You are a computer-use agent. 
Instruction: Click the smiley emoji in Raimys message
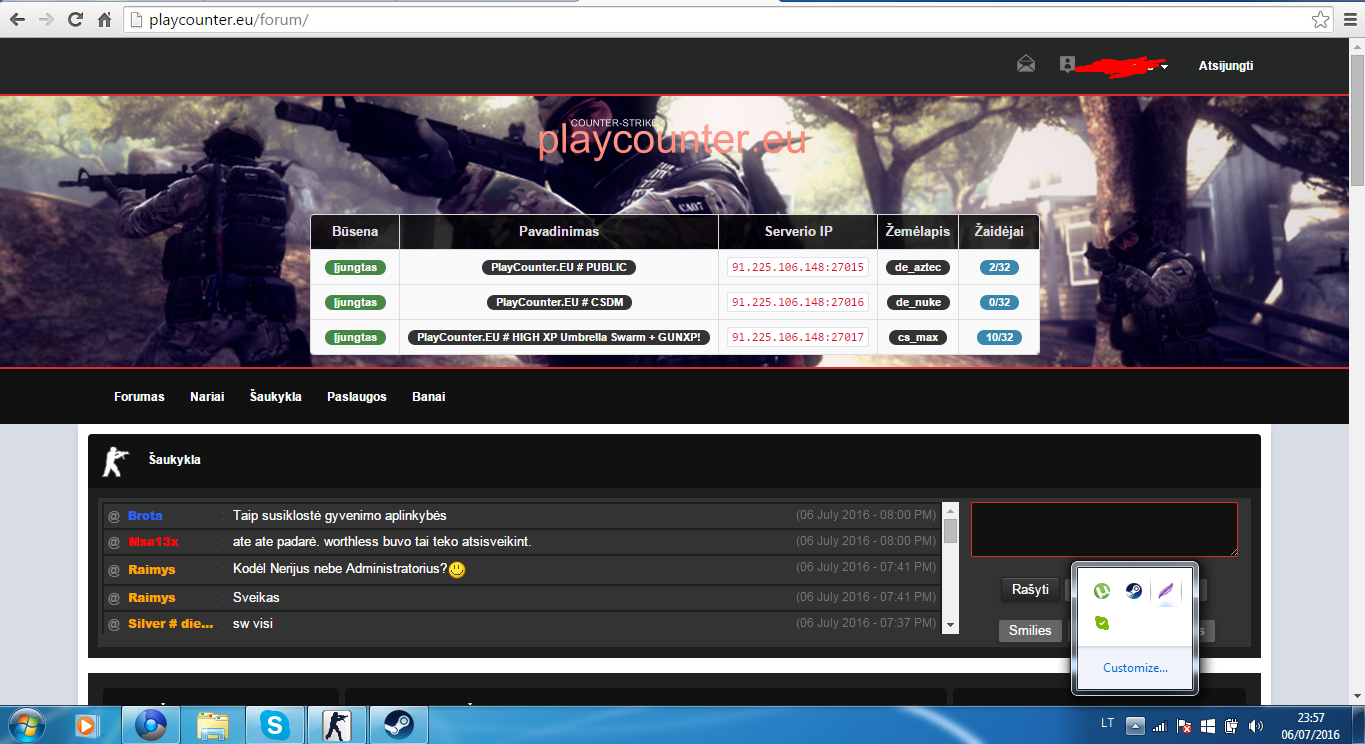[457, 569]
